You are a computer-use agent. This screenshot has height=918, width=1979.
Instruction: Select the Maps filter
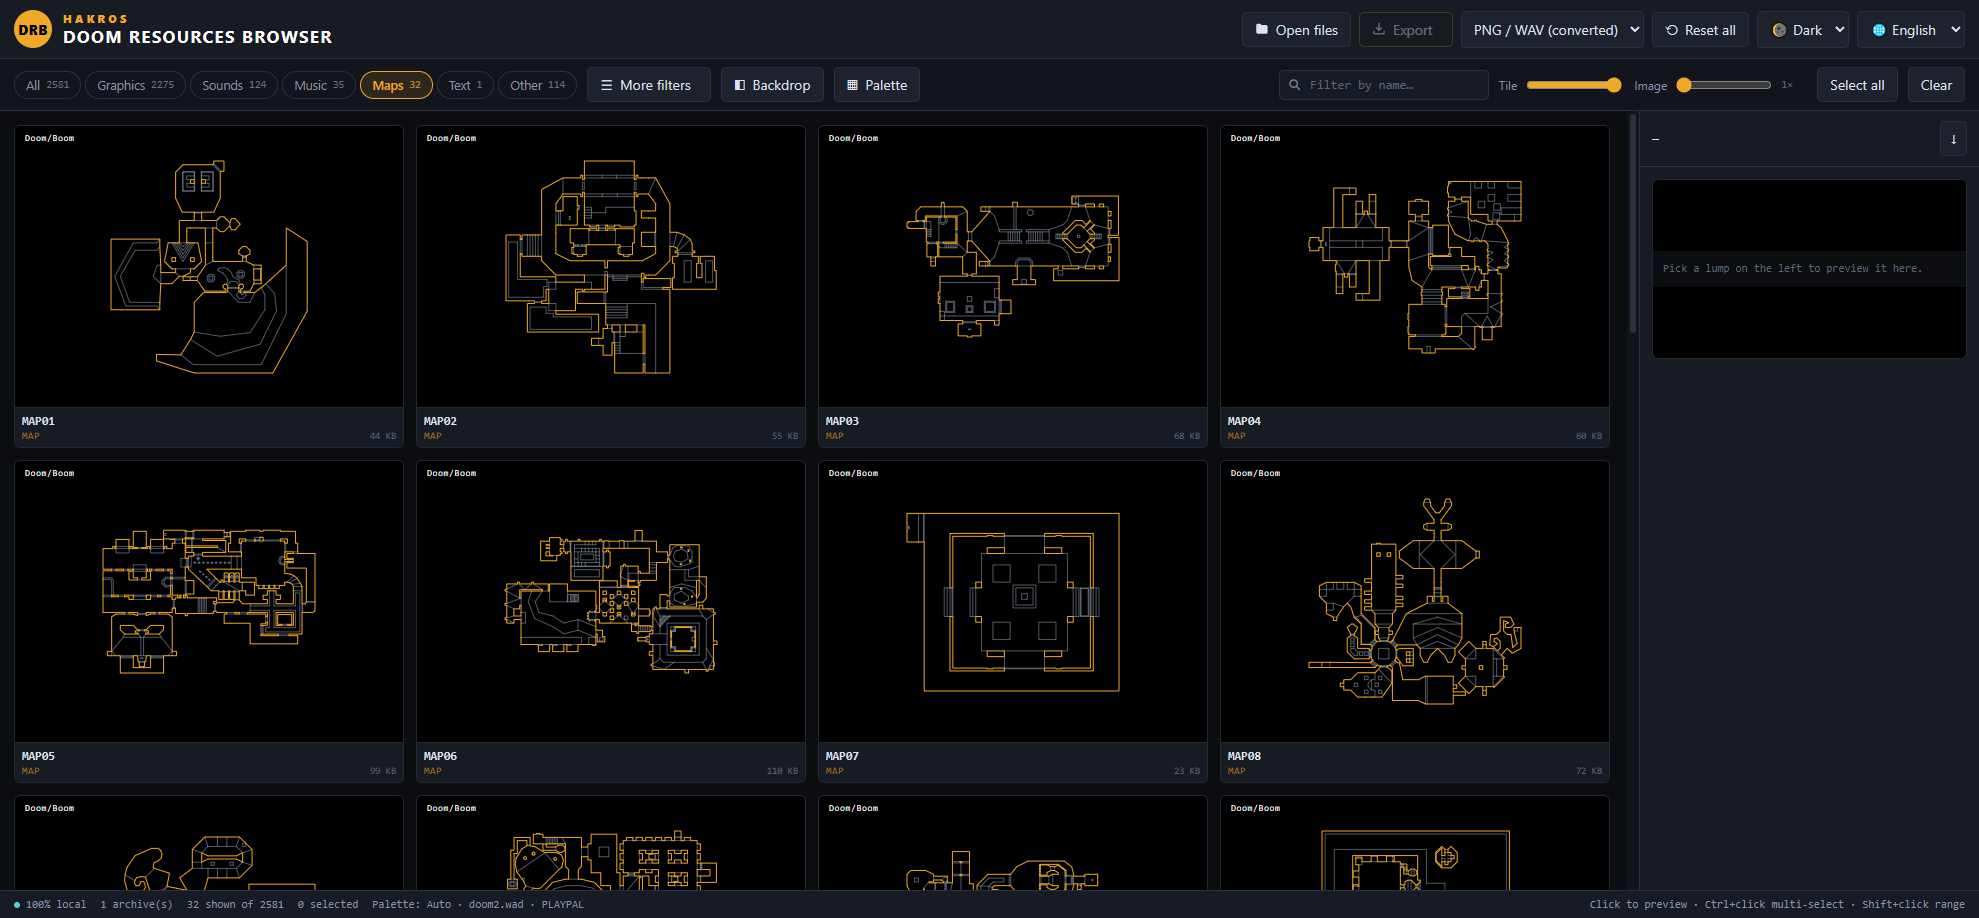pos(396,85)
